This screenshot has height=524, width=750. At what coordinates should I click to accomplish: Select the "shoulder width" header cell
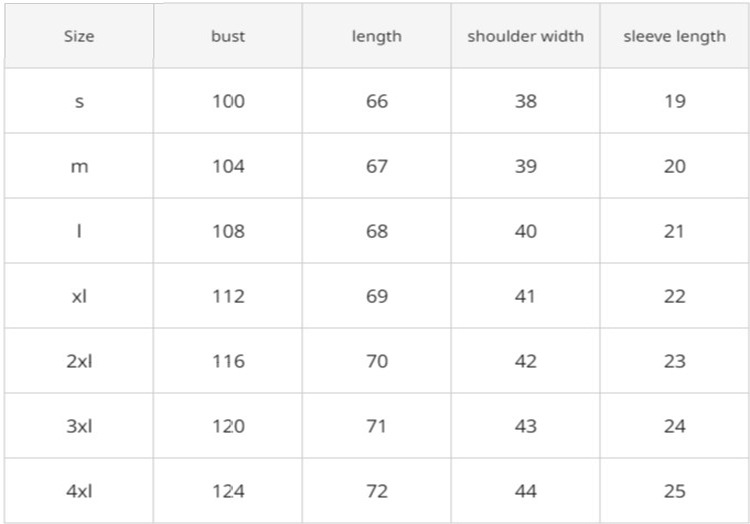[x=525, y=36]
